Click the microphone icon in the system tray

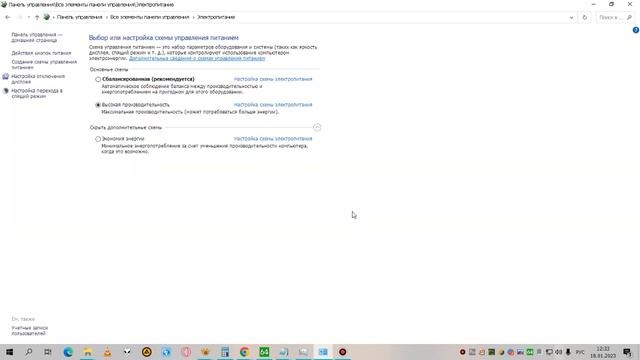click(568, 352)
